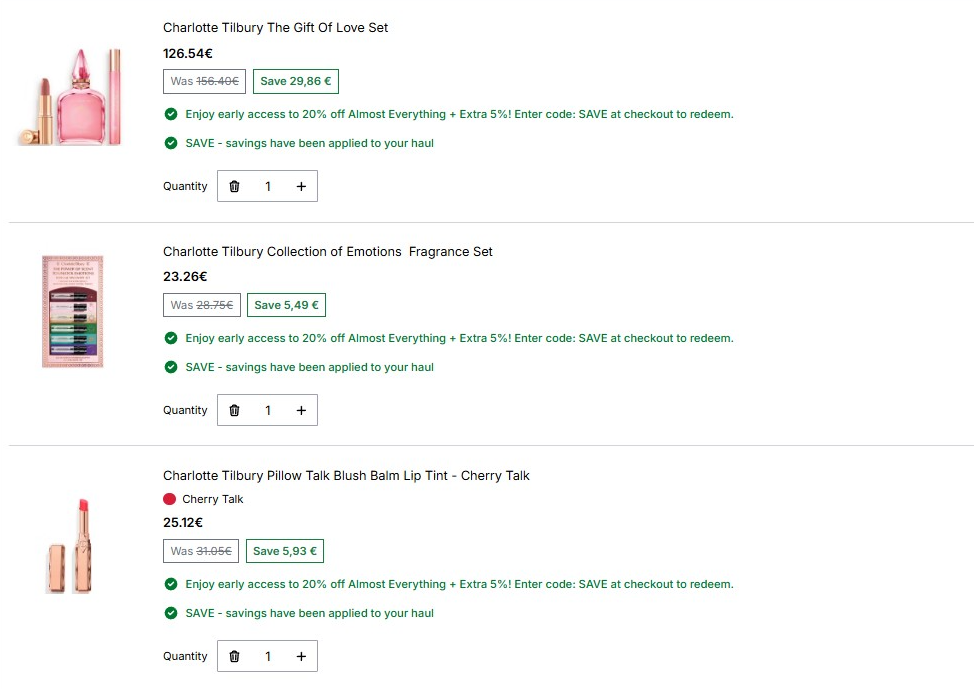Click 'SAVE - savings have been applied' under Lip Tint
The width and height of the screenshot is (974, 689).
coord(309,613)
